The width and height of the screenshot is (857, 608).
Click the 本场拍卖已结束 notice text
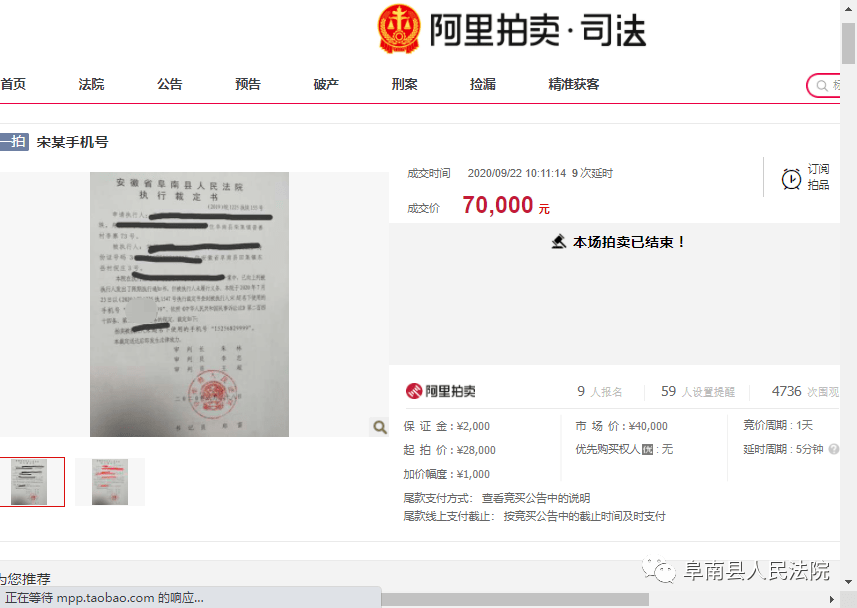tap(629, 242)
